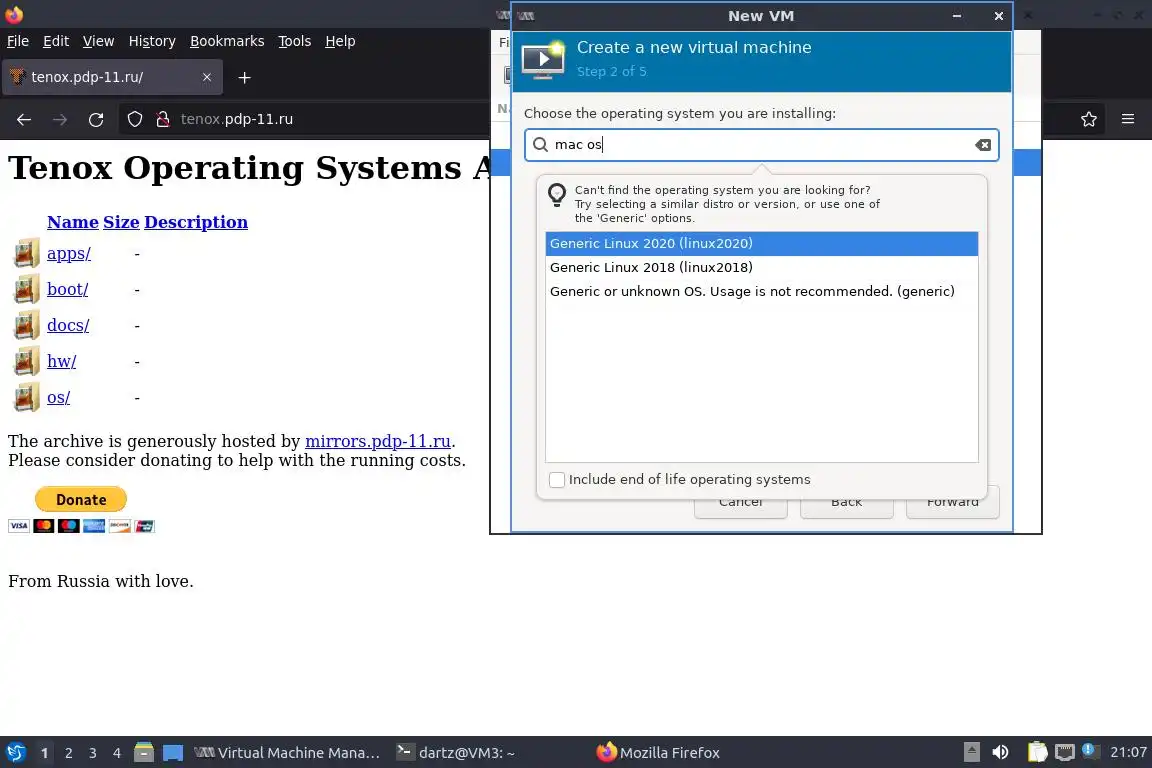This screenshot has width=1152, height=768.
Task: Open the apps/ directory link
Action: click(x=69, y=254)
